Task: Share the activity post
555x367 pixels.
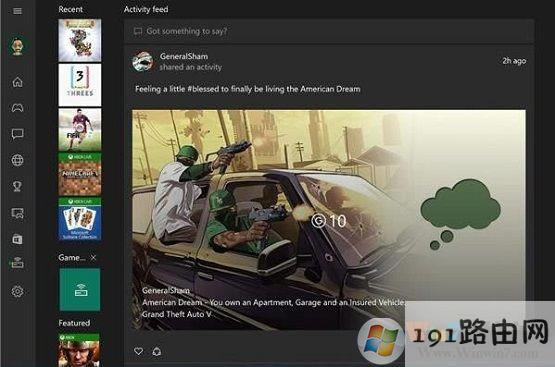Action: [156, 351]
